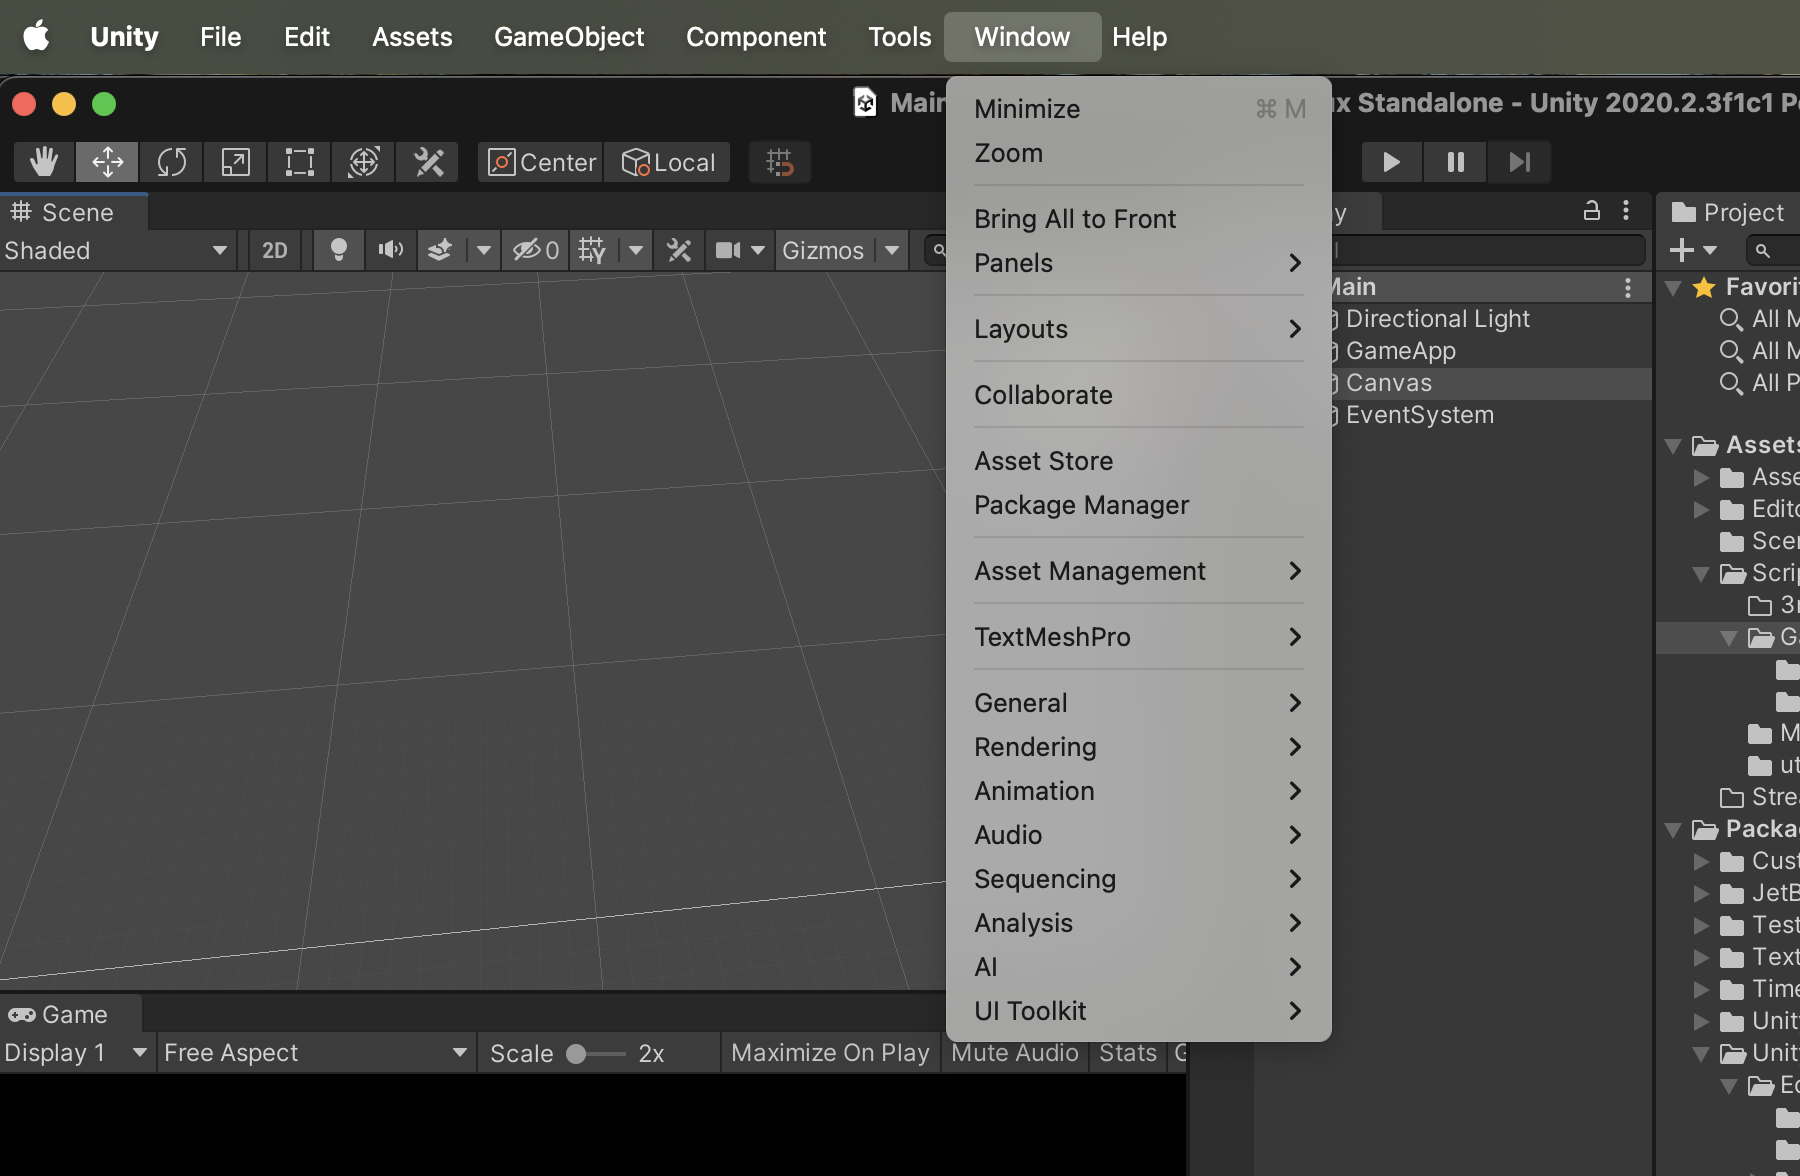The width and height of the screenshot is (1800, 1176).
Task: Open the Asset Store window
Action: point(1139,461)
